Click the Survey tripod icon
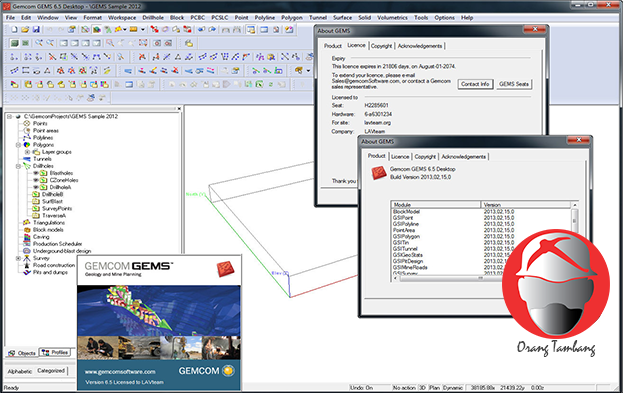 27,258
